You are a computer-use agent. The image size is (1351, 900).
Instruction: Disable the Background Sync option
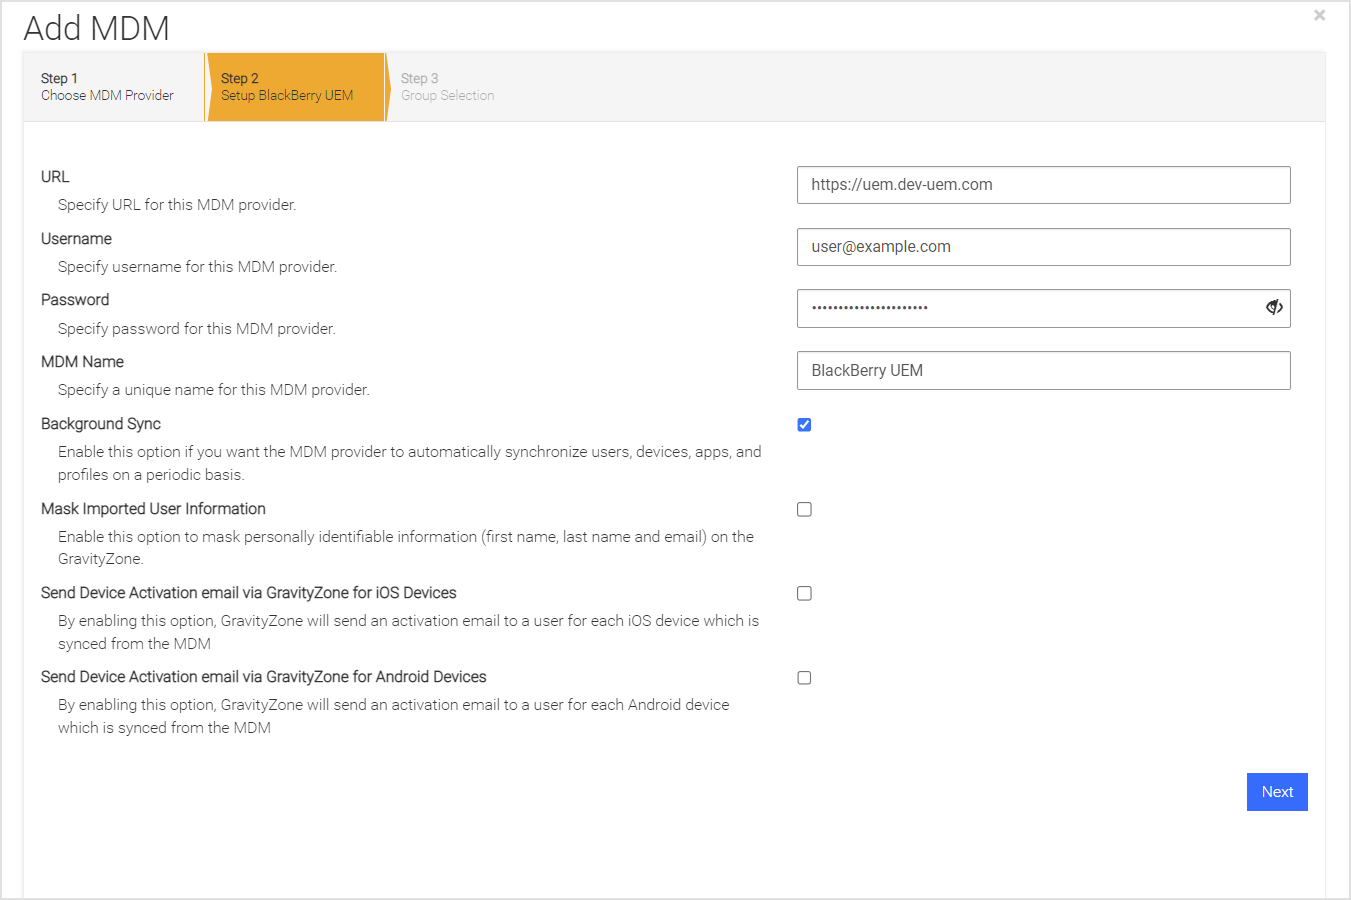[804, 424]
